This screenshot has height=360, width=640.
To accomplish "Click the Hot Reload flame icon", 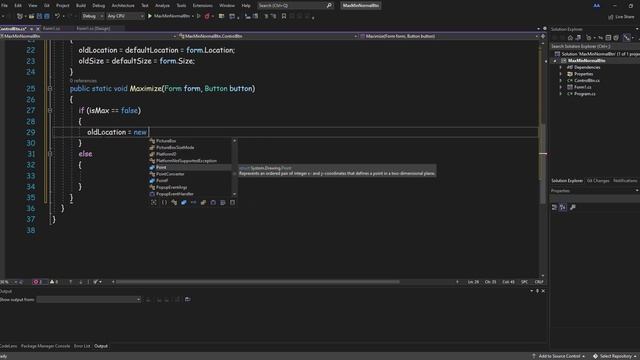I will click(x=207, y=16).
